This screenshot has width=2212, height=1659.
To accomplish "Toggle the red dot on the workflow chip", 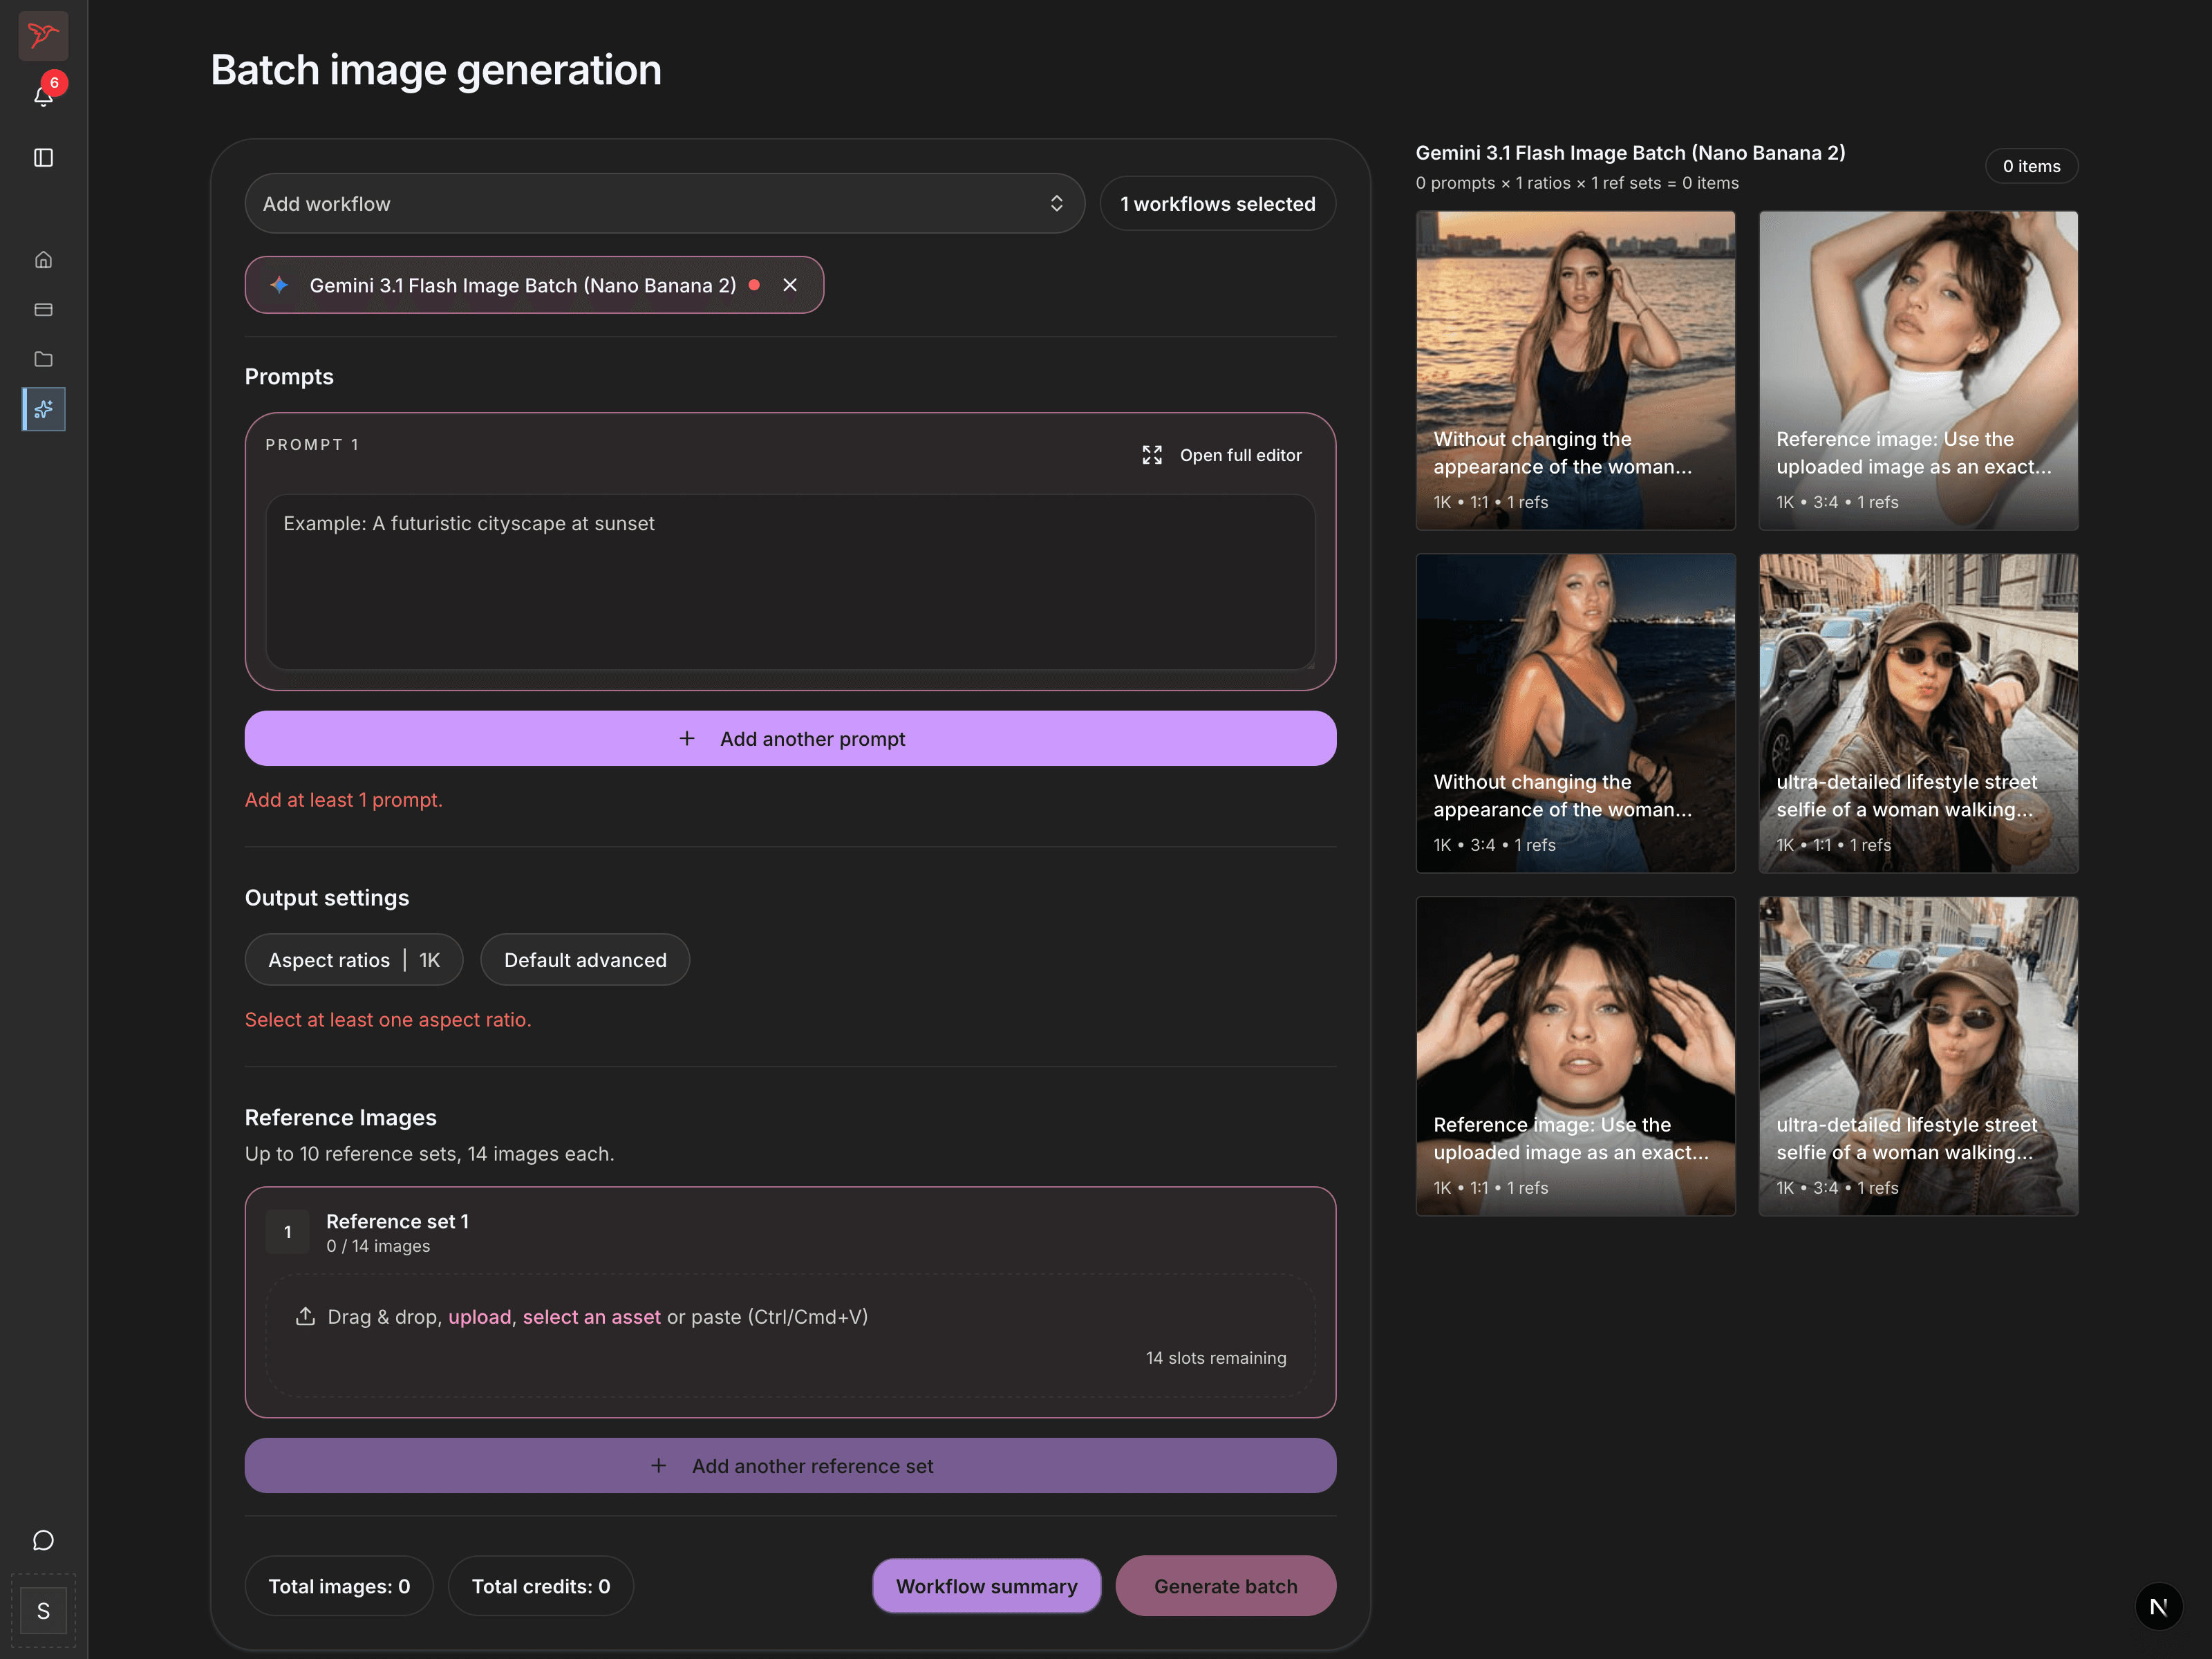I will tap(755, 285).
